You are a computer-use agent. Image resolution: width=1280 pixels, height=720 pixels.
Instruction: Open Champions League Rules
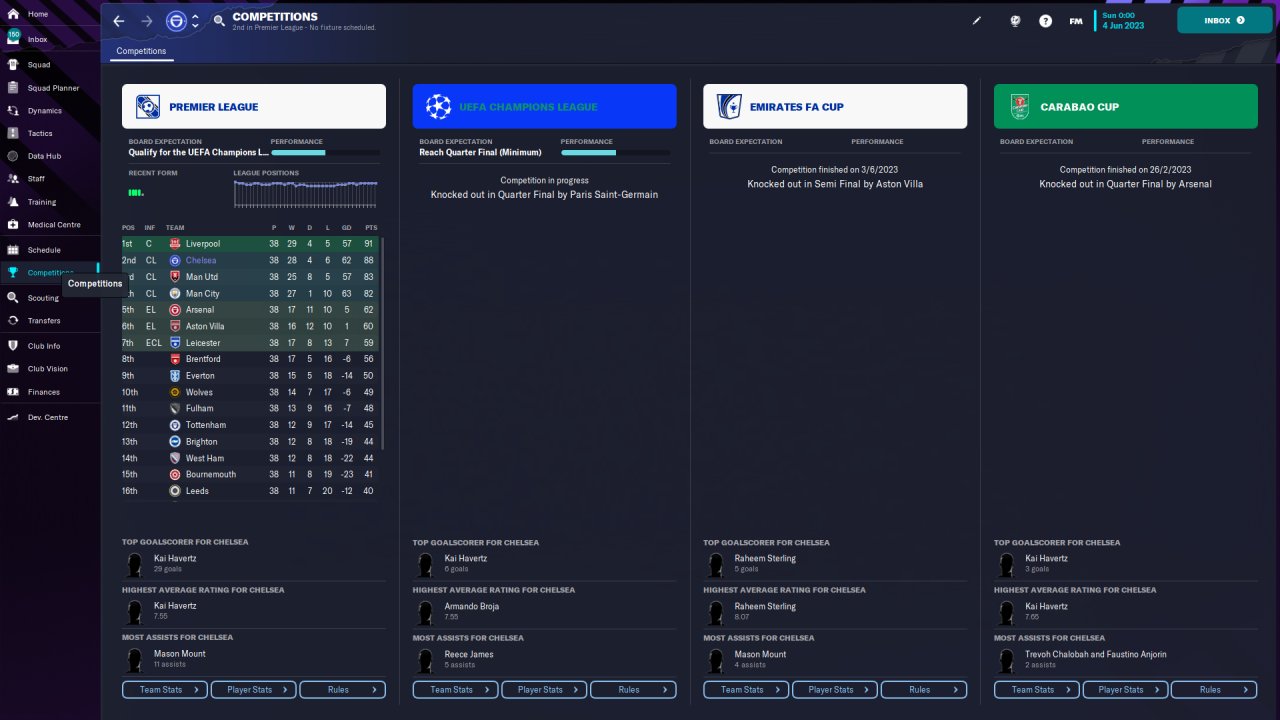(633, 689)
